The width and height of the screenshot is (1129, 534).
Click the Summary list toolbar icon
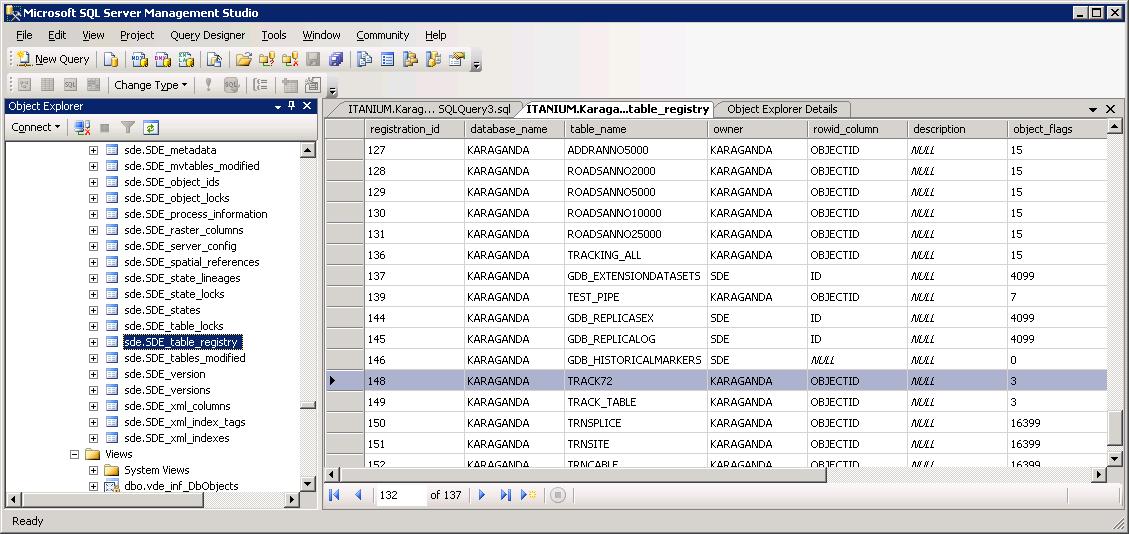(x=387, y=60)
